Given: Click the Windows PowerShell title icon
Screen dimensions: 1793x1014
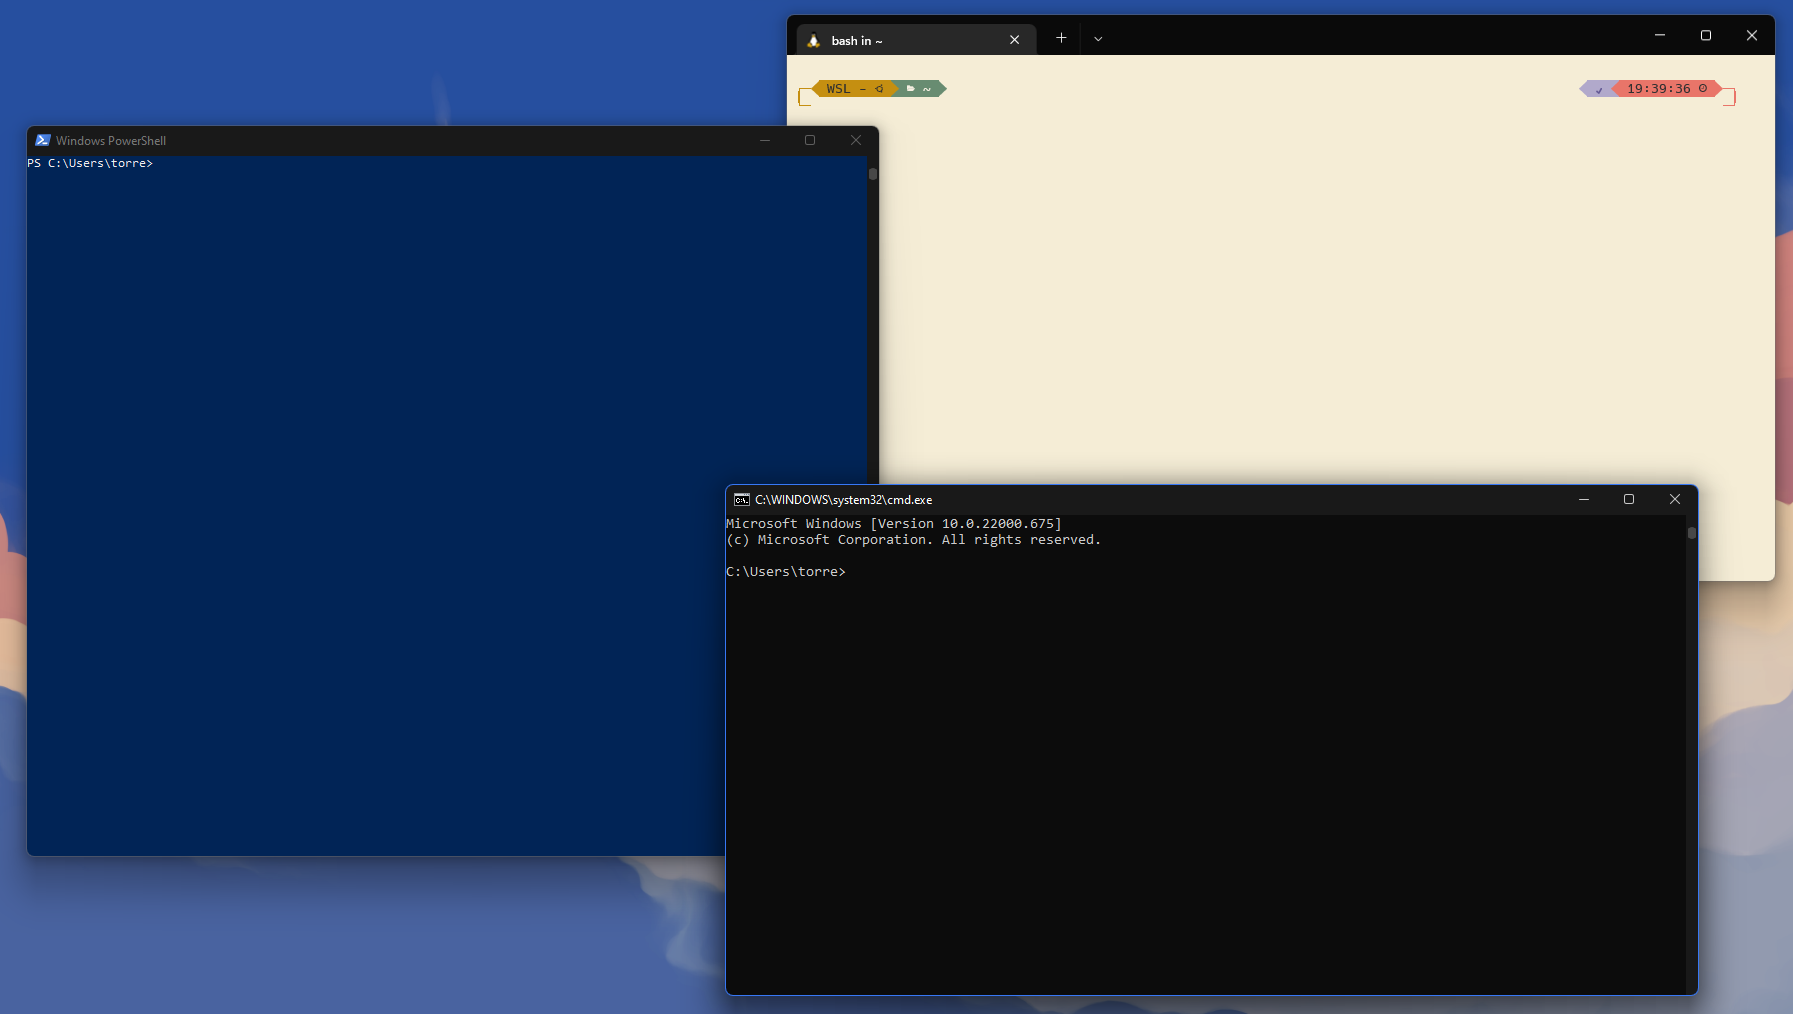Looking at the screenshot, I should [43, 140].
